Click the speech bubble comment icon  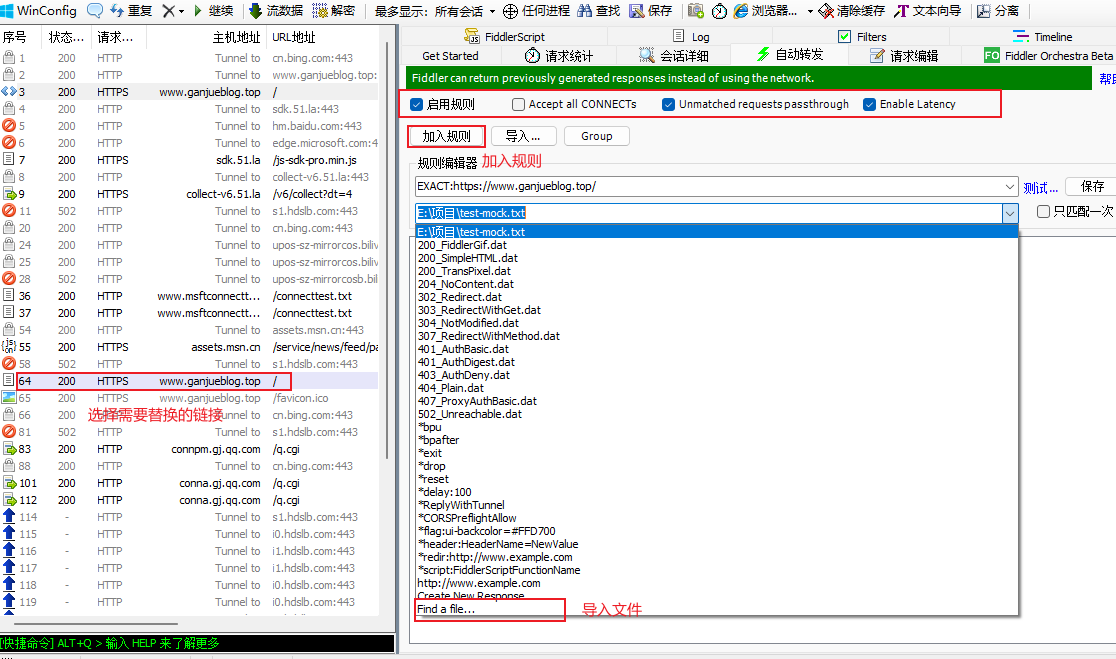95,11
